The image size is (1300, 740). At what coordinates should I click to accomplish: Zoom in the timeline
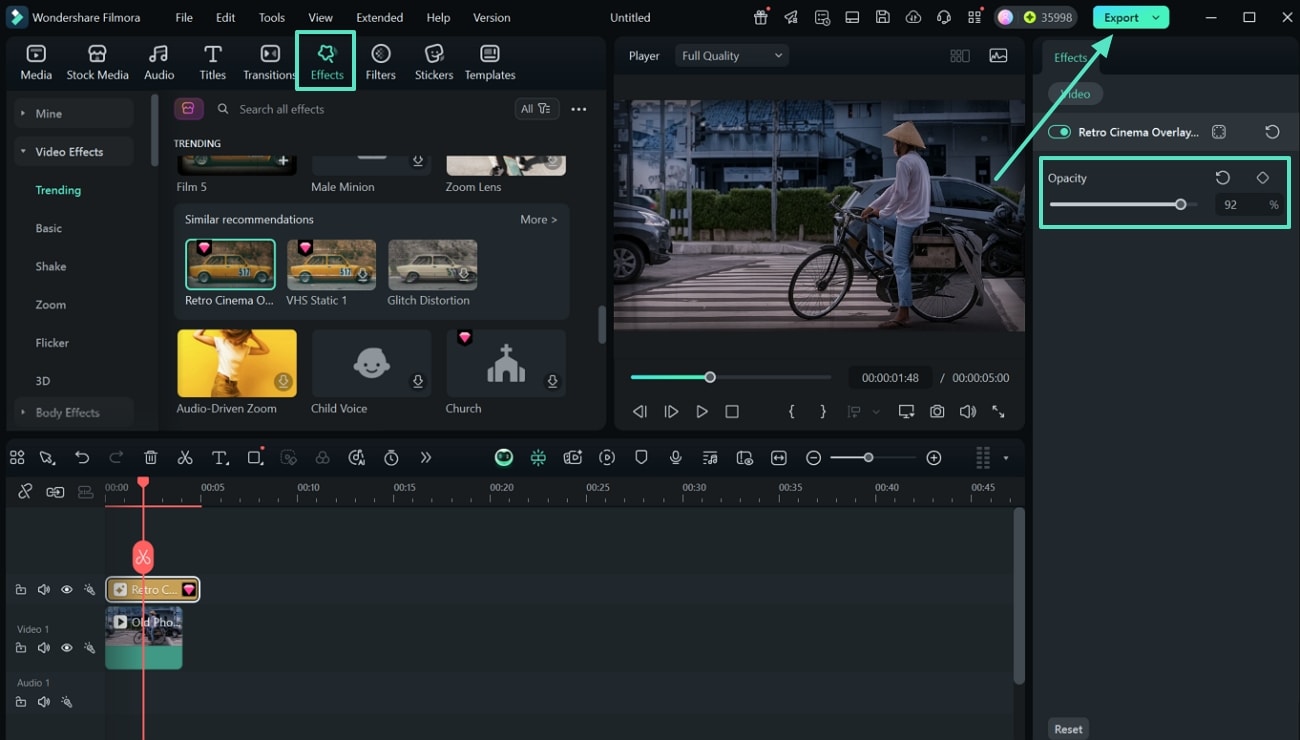click(x=933, y=457)
